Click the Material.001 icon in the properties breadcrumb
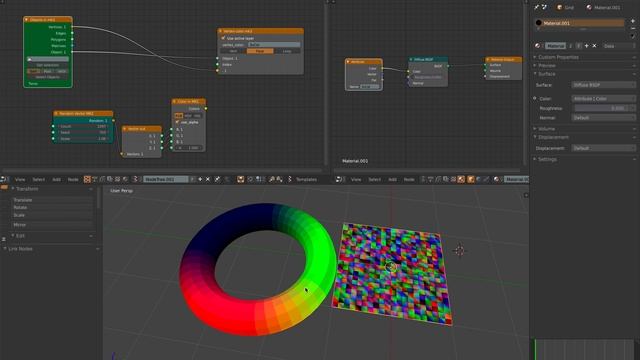The width and height of the screenshot is (640, 360). coord(589,7)
